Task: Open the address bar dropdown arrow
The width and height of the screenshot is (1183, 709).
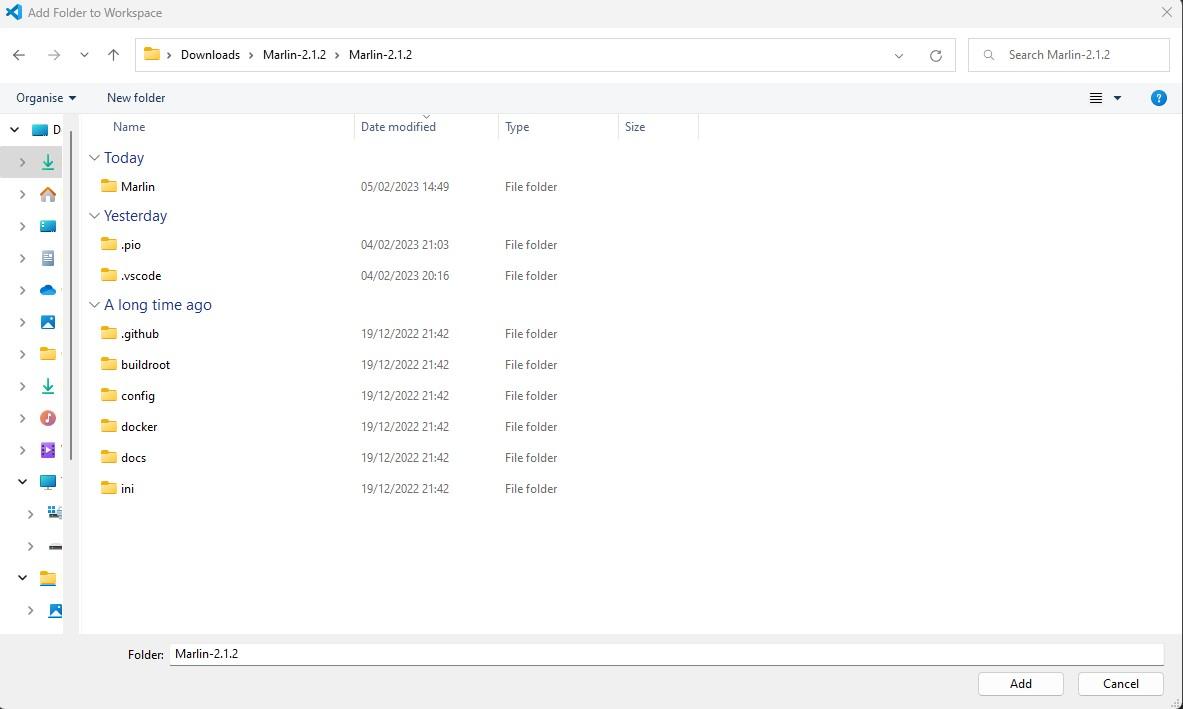Action: pos(898,55)
